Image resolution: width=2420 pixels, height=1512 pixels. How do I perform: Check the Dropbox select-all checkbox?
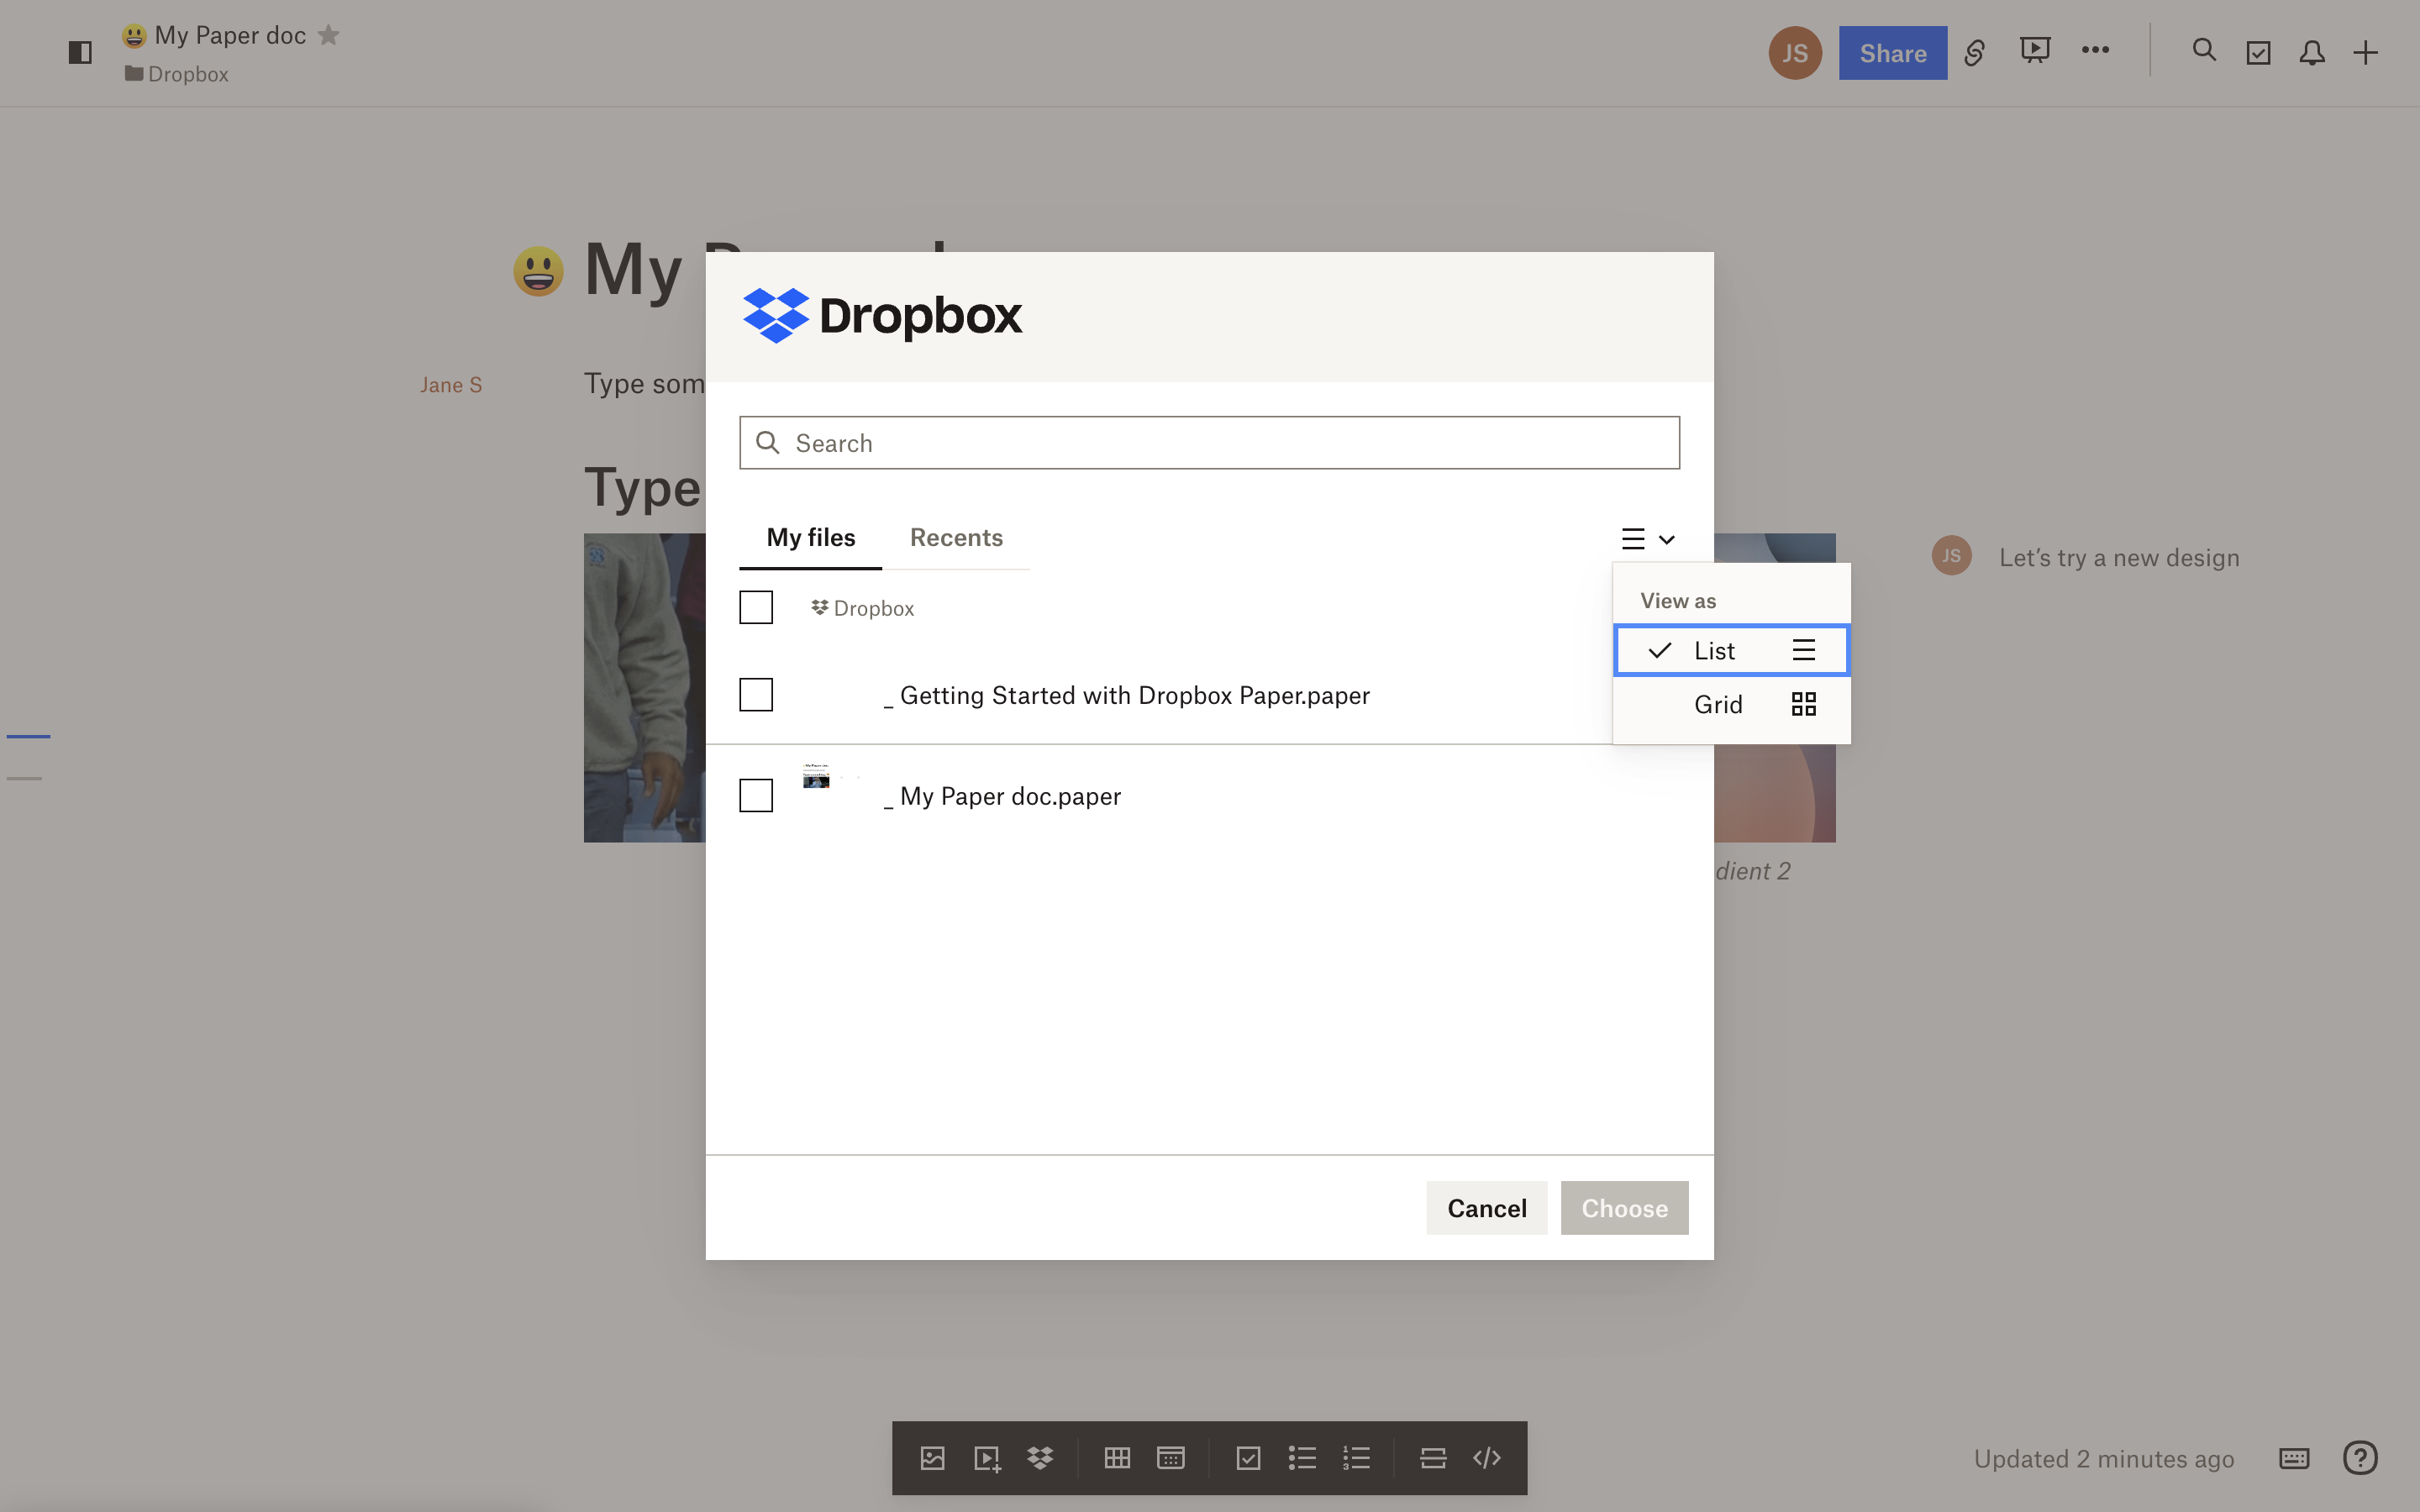coord(756,607)
